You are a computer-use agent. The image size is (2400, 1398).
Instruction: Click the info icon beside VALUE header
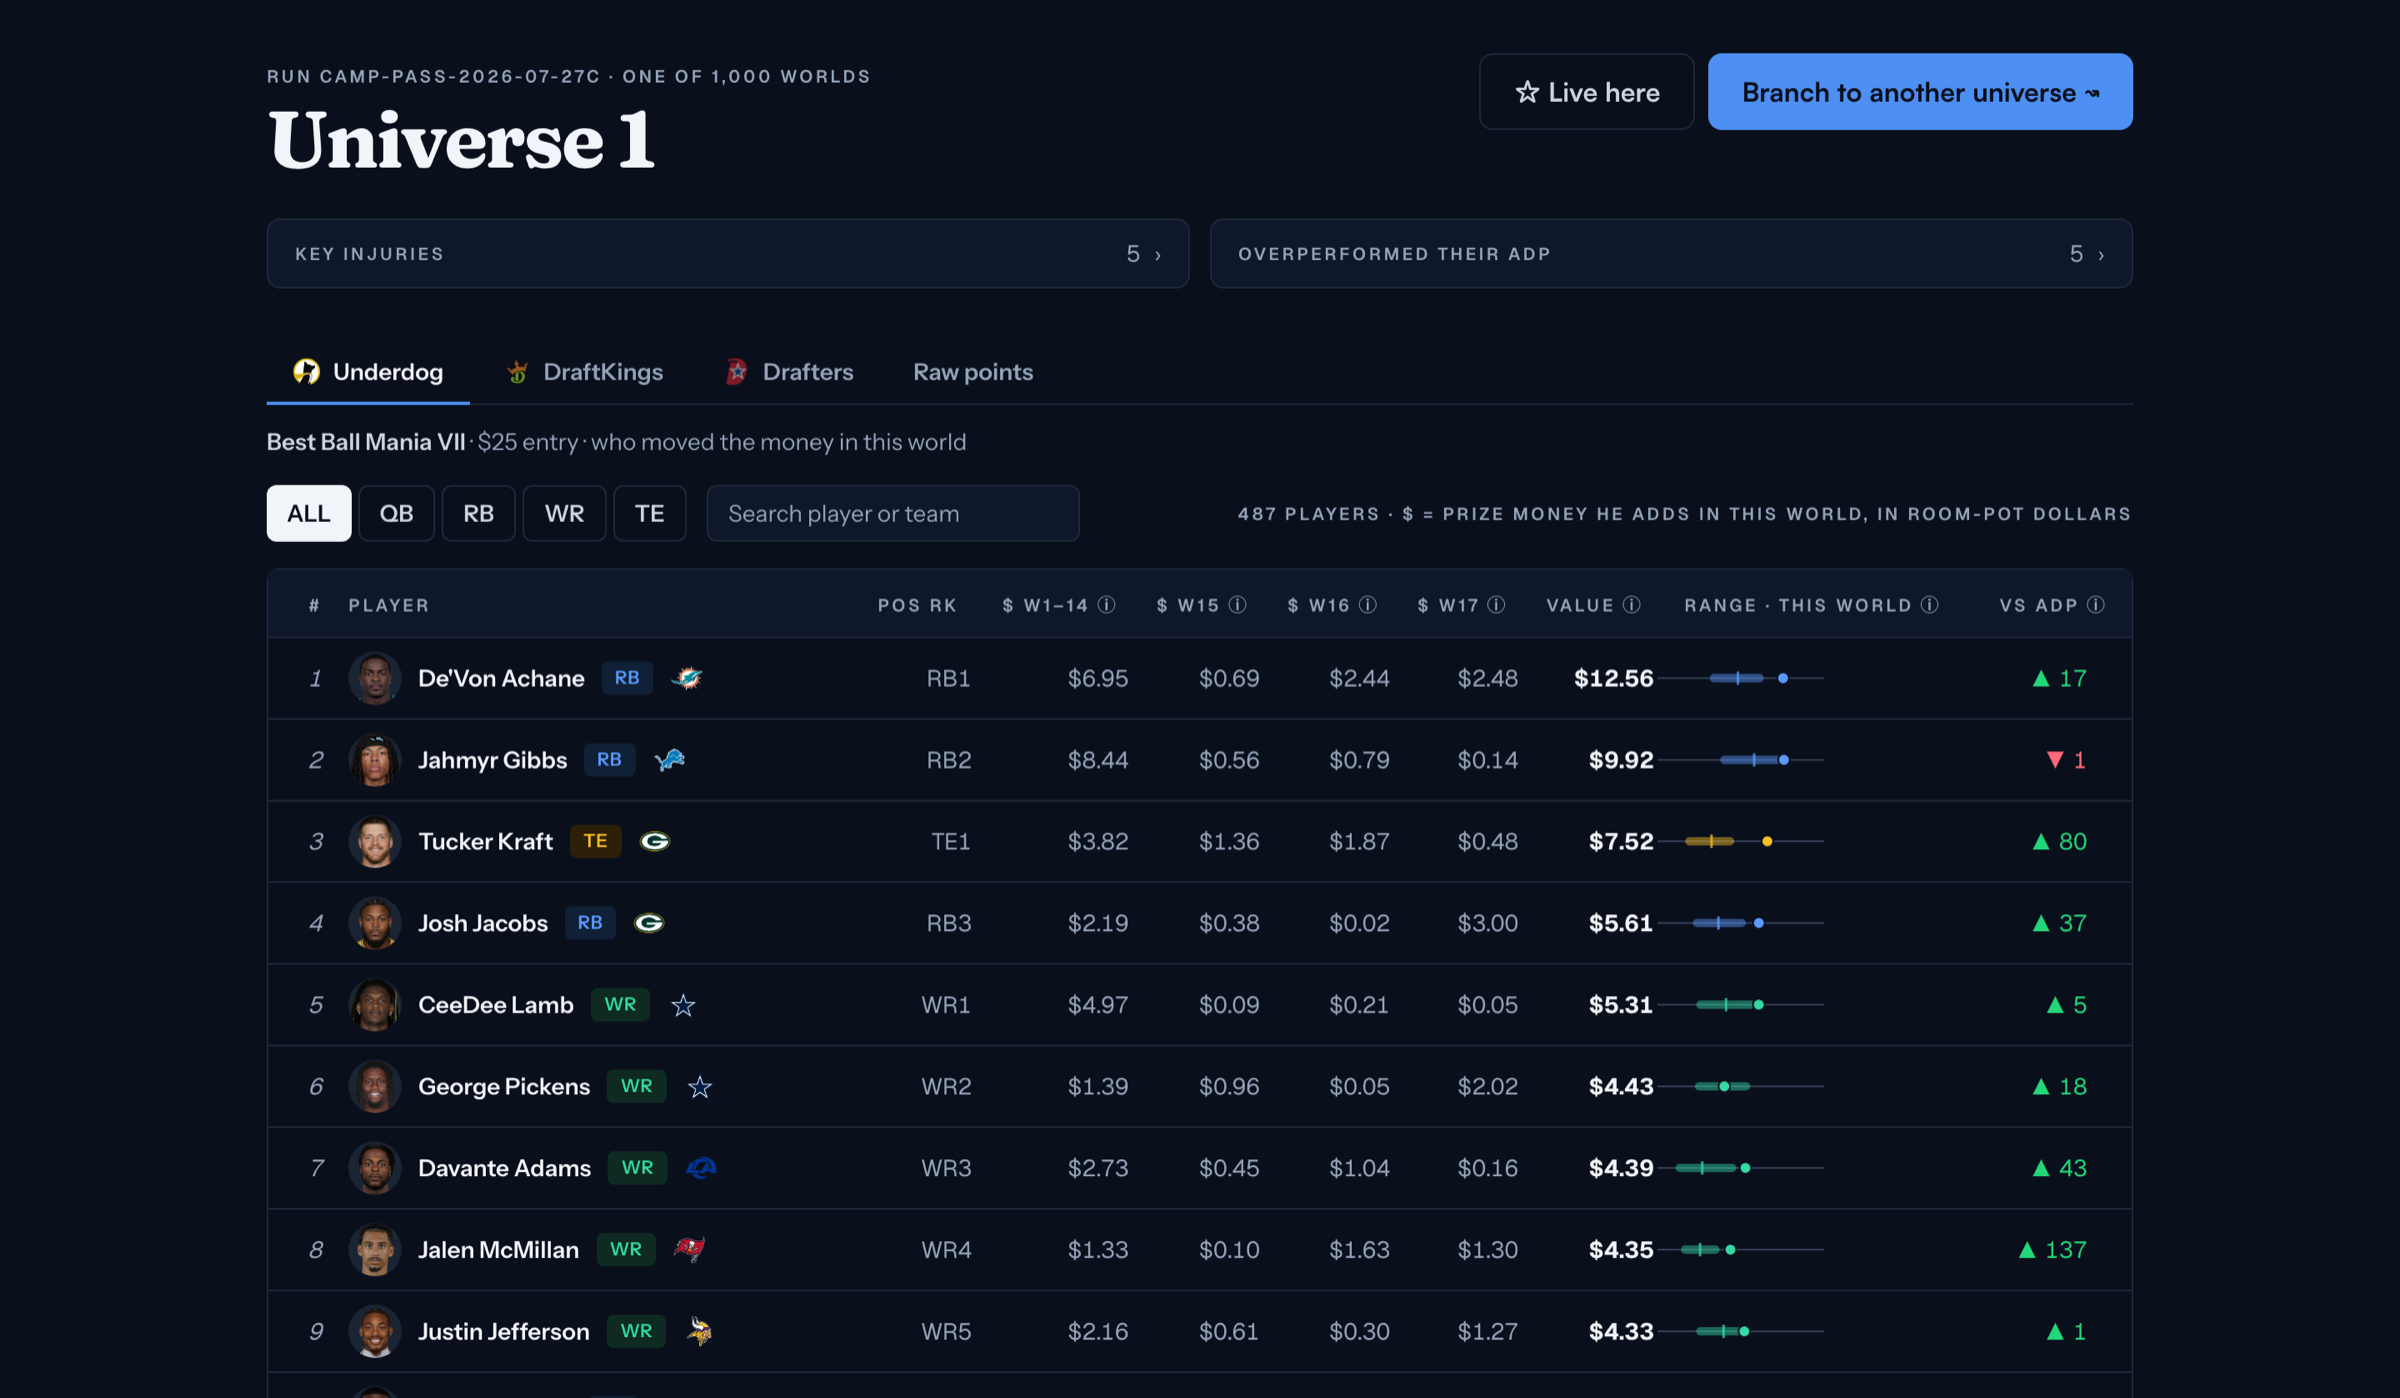point(1631,605)
